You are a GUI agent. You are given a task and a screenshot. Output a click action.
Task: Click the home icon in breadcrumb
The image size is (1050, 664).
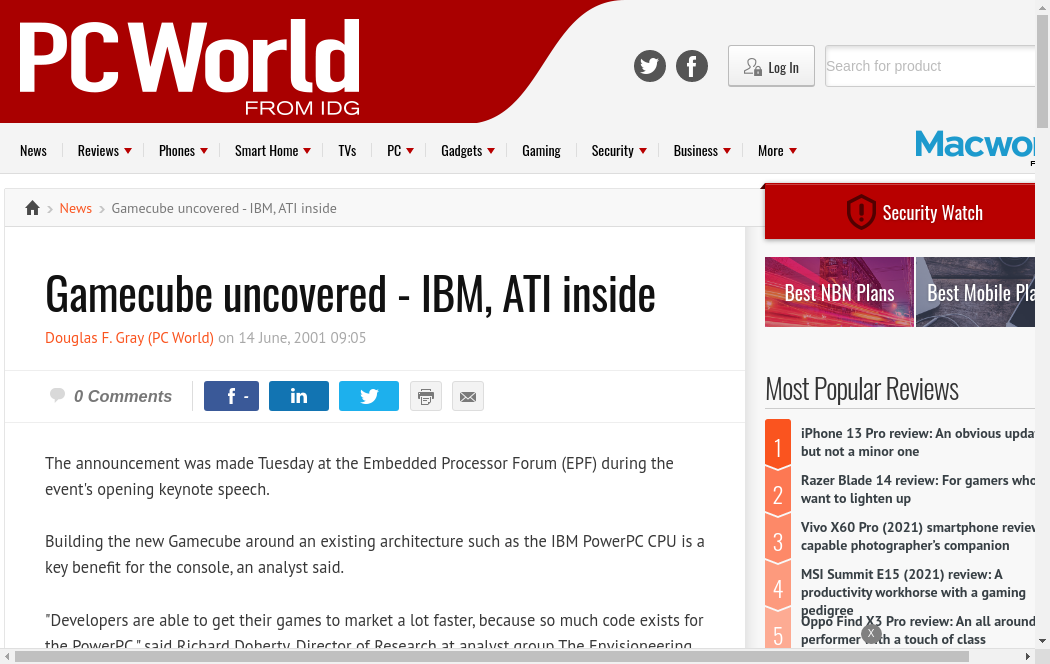[x=32, y=208]
